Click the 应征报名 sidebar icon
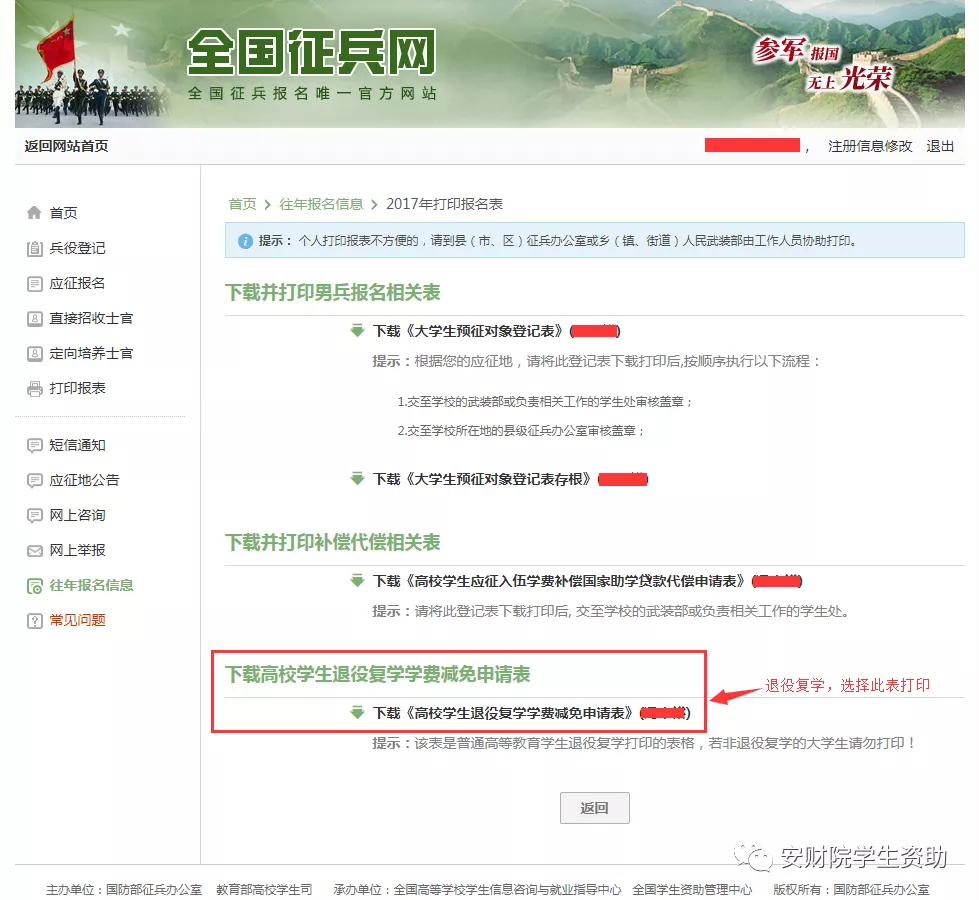979x900 pixels. pyautogui.click(x=35, y=283)
